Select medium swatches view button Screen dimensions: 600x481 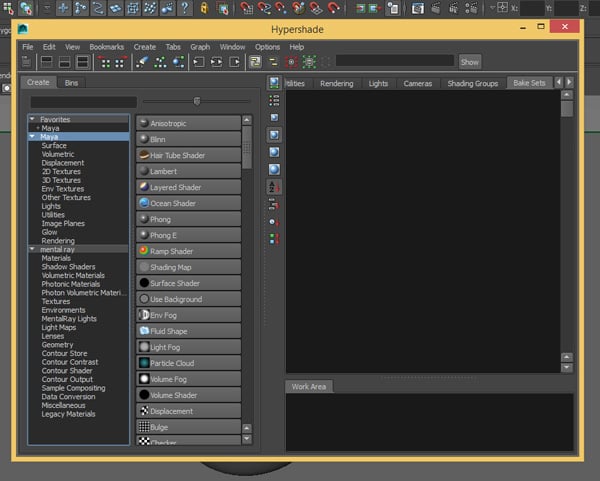tap(274, 135)
